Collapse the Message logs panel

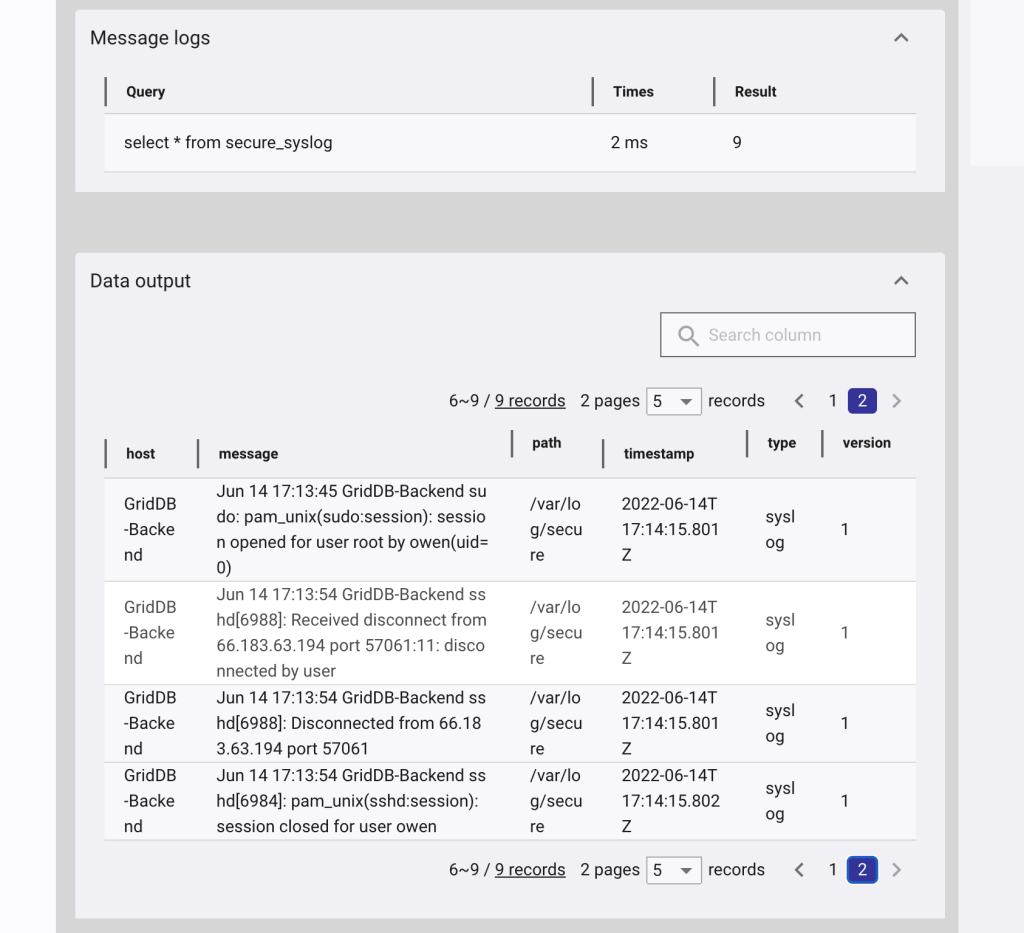click(901, 37)
